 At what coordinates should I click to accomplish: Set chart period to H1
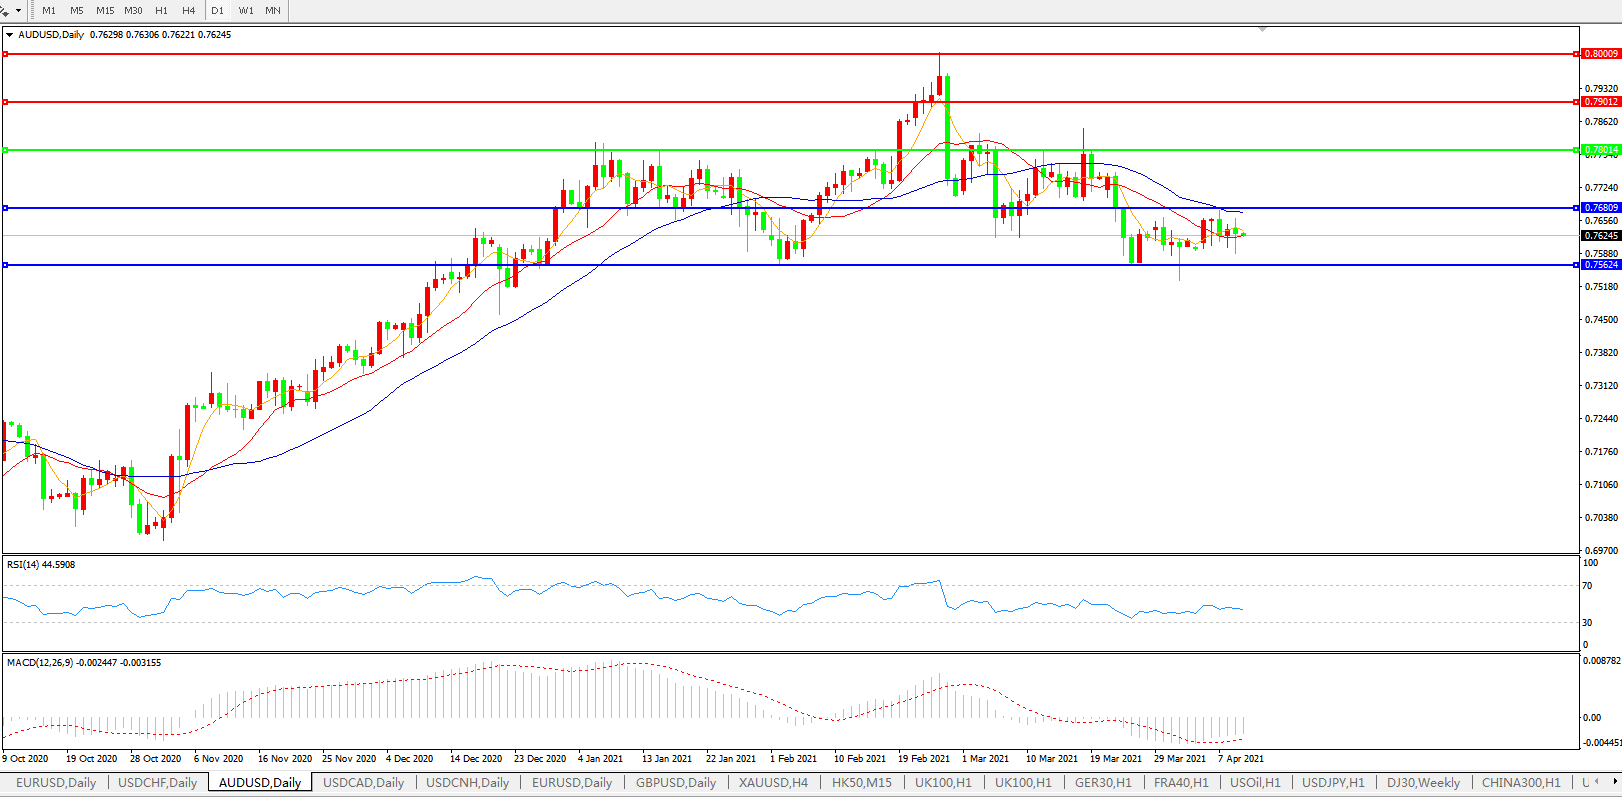[161, 10]
